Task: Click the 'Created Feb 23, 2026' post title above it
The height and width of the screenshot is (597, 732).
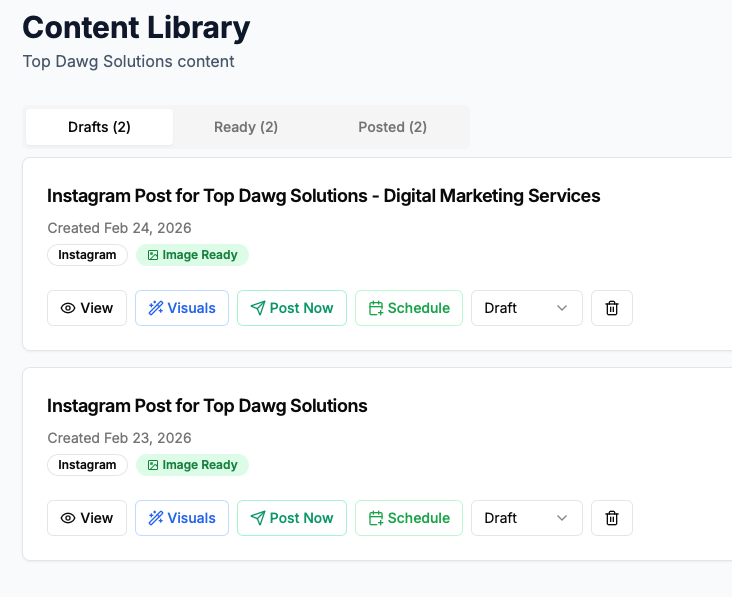Action: pyautogui.click(x=207, y=406)
